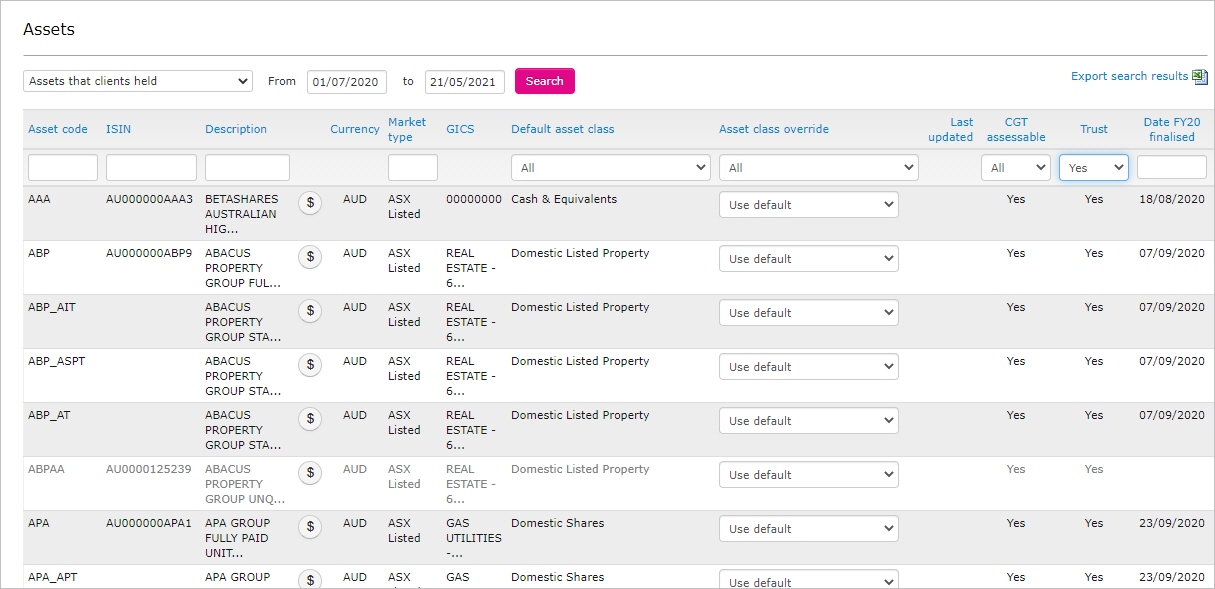Viewport: 1215px width, 589px height.
Task: Open the Trust filter dropdown showing Yes
Action: tap(1094, 167)
